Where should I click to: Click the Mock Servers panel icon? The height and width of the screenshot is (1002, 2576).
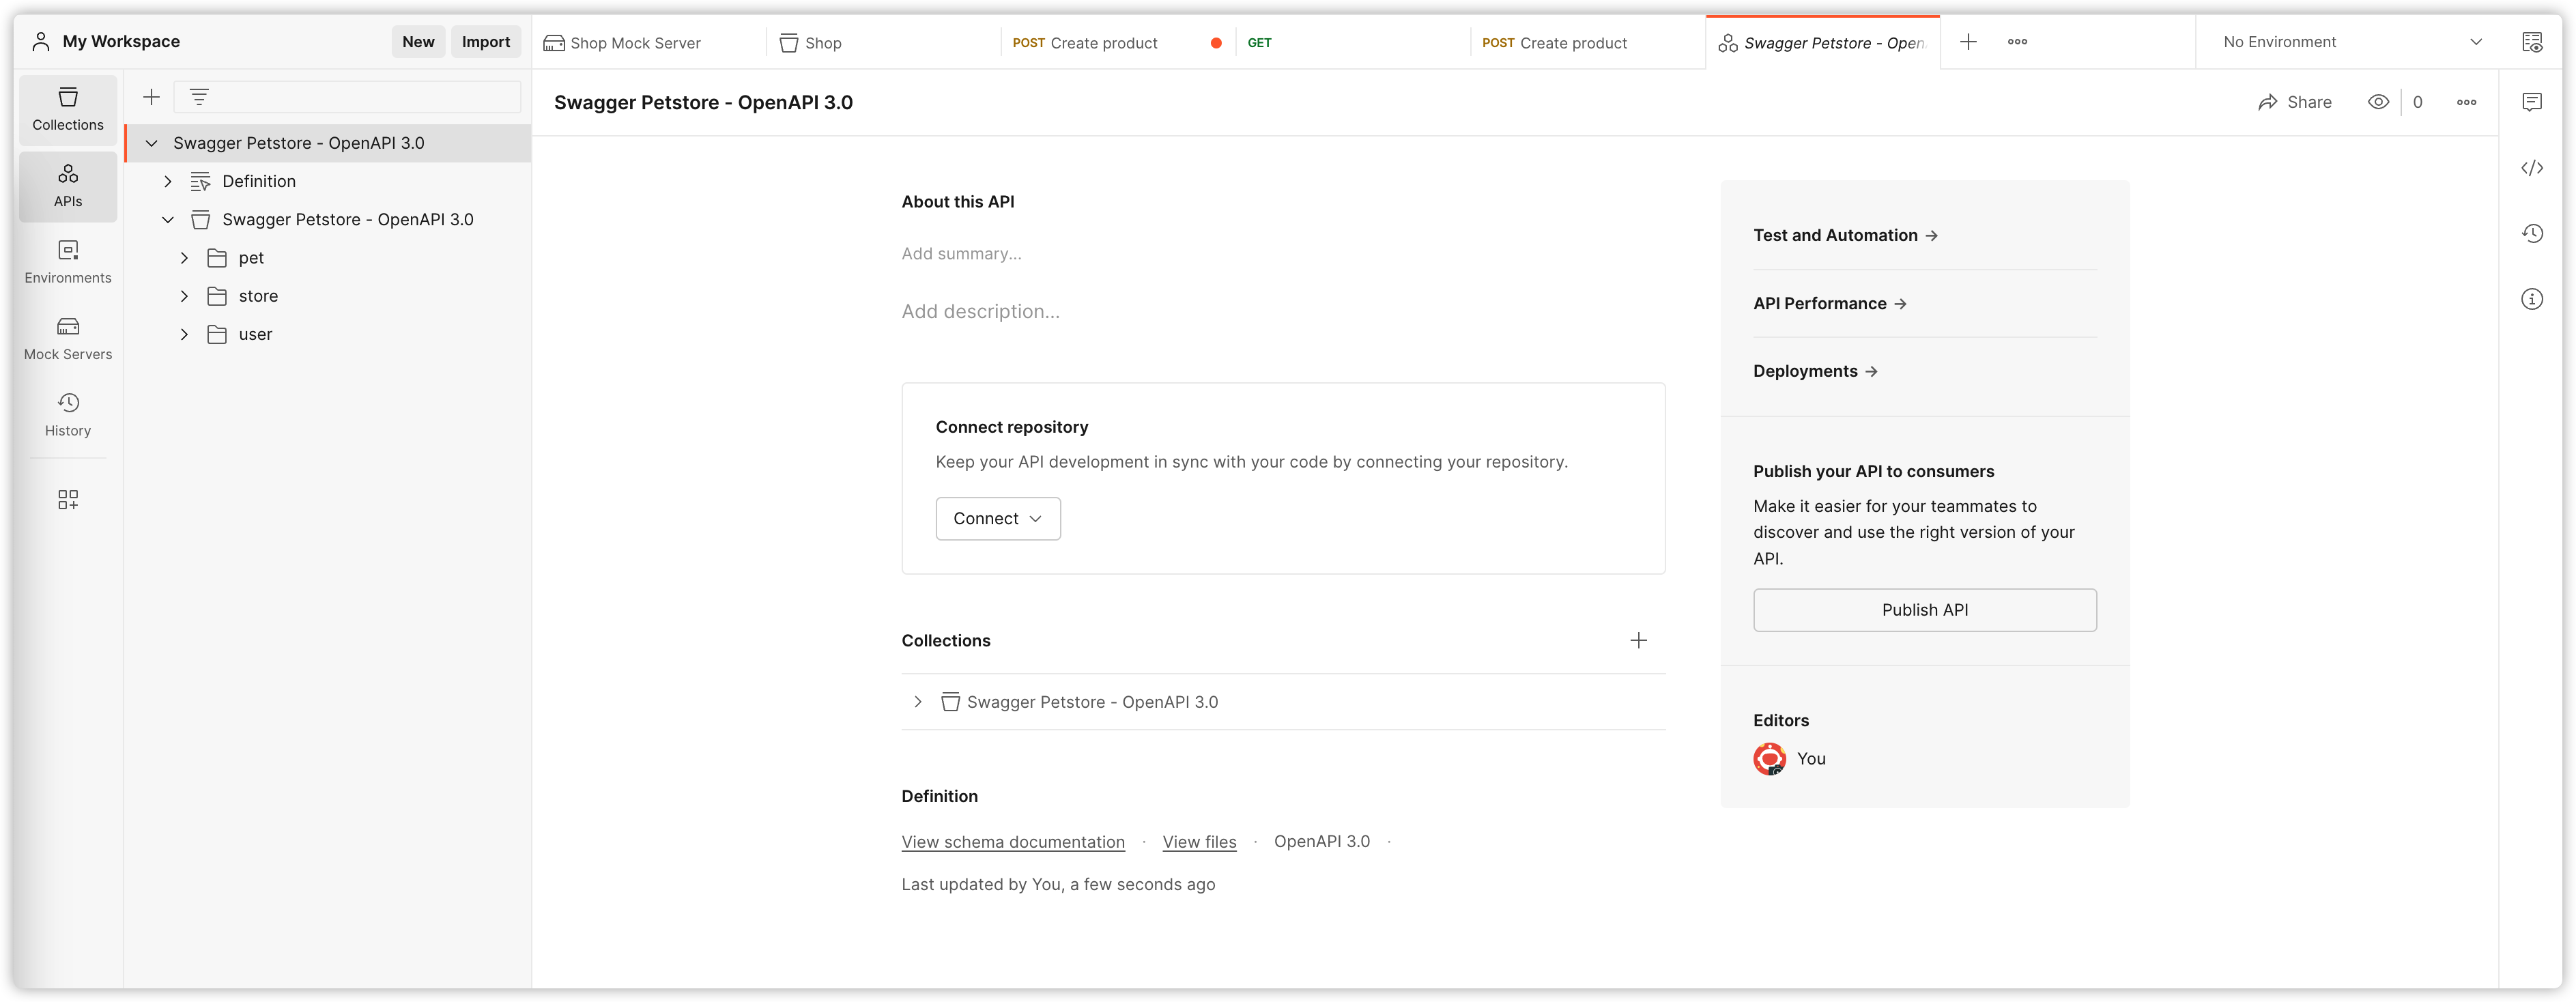[68, 327]
